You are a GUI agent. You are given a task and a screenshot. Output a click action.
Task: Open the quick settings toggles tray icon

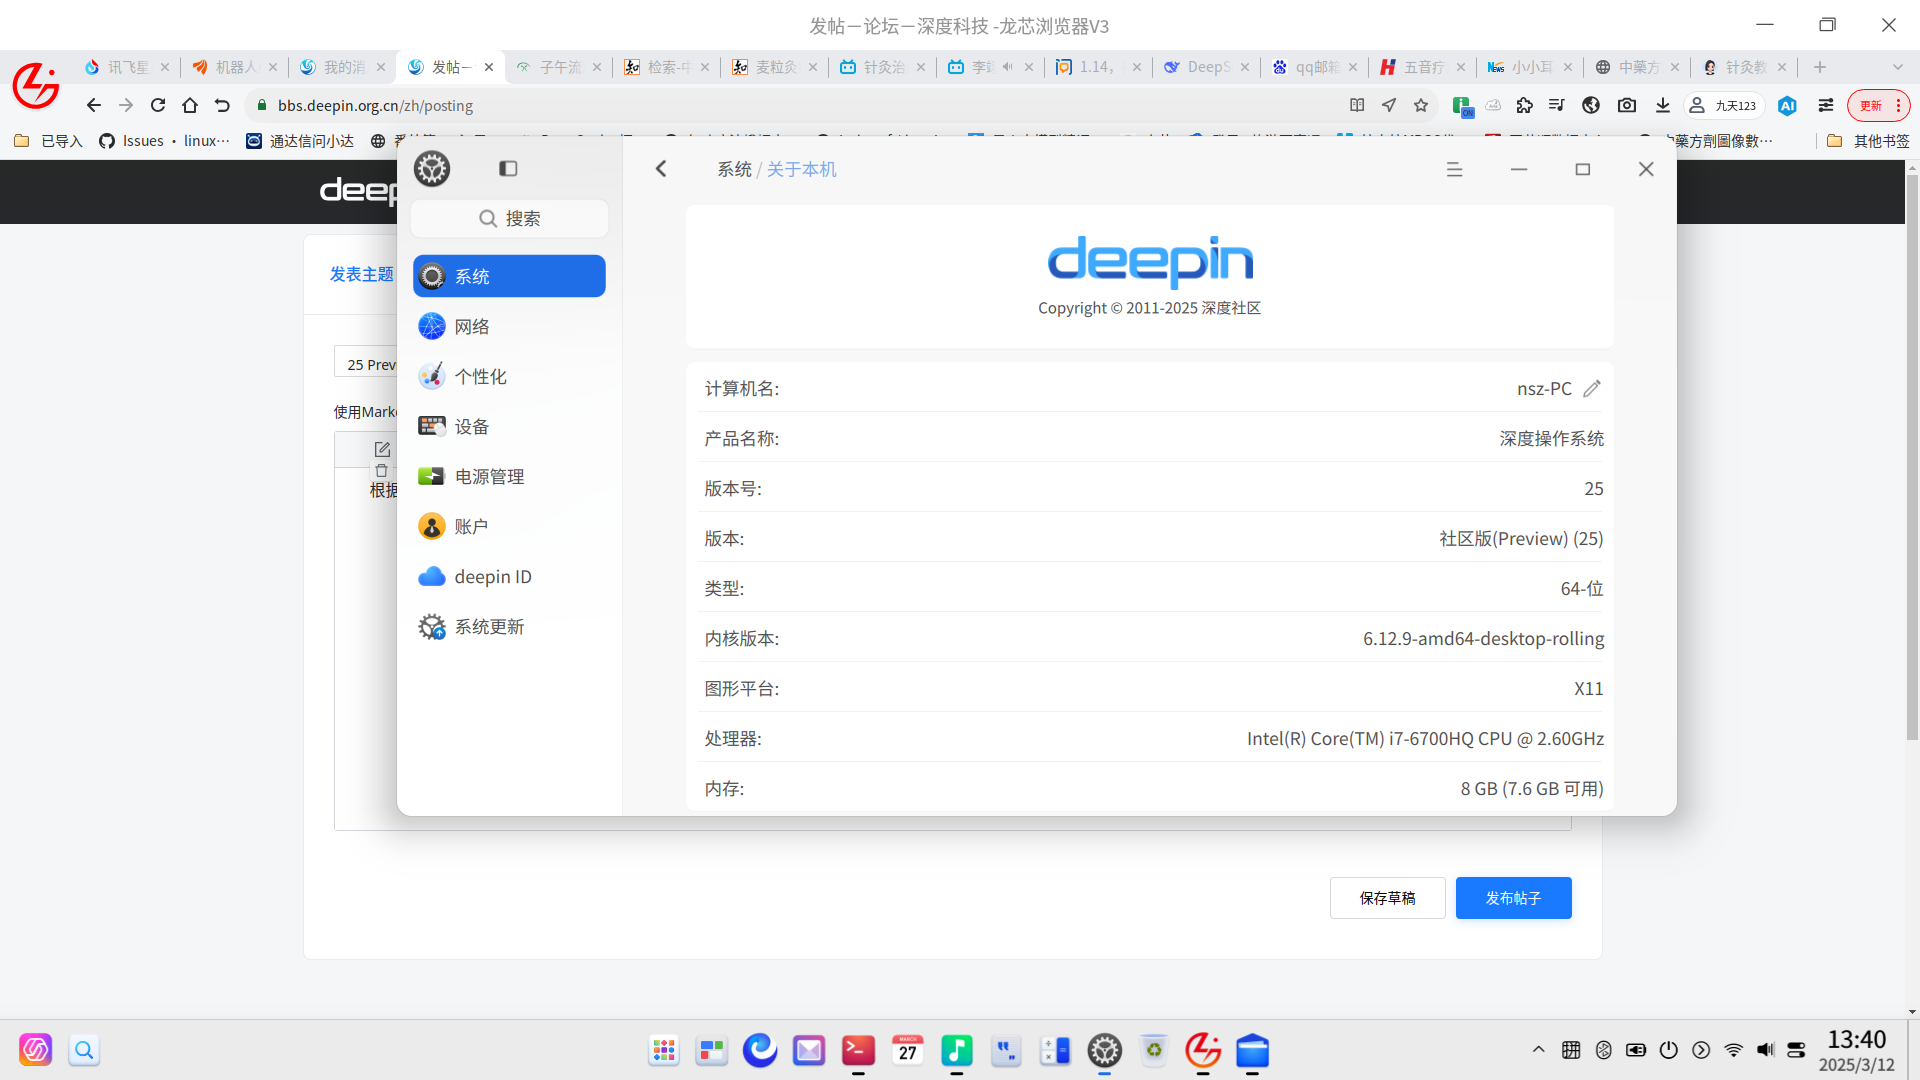coord(1796,1050)
